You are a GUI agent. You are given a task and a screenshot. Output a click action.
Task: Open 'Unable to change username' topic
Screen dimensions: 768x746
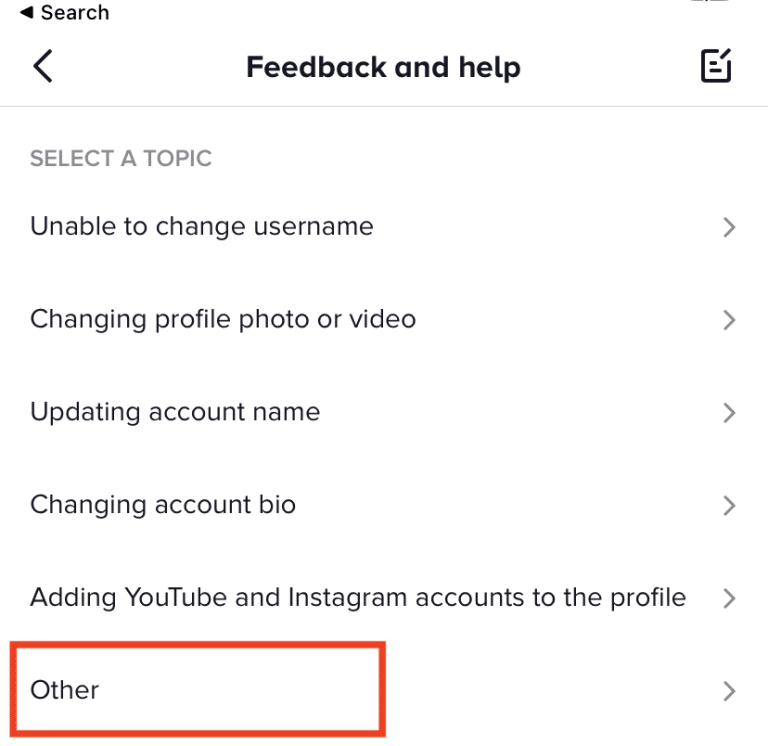click(x=384, y=227)
